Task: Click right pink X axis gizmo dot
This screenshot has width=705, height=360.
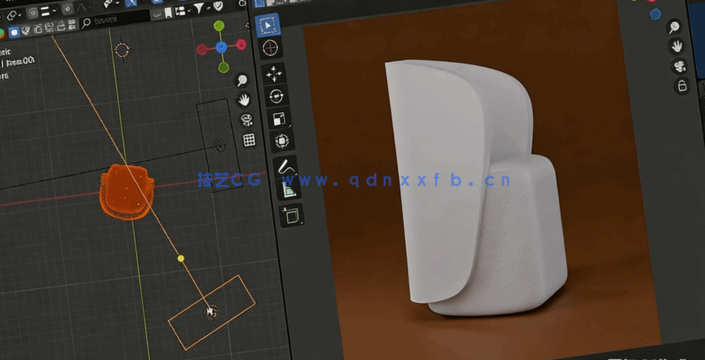Action: coord(241,44)
